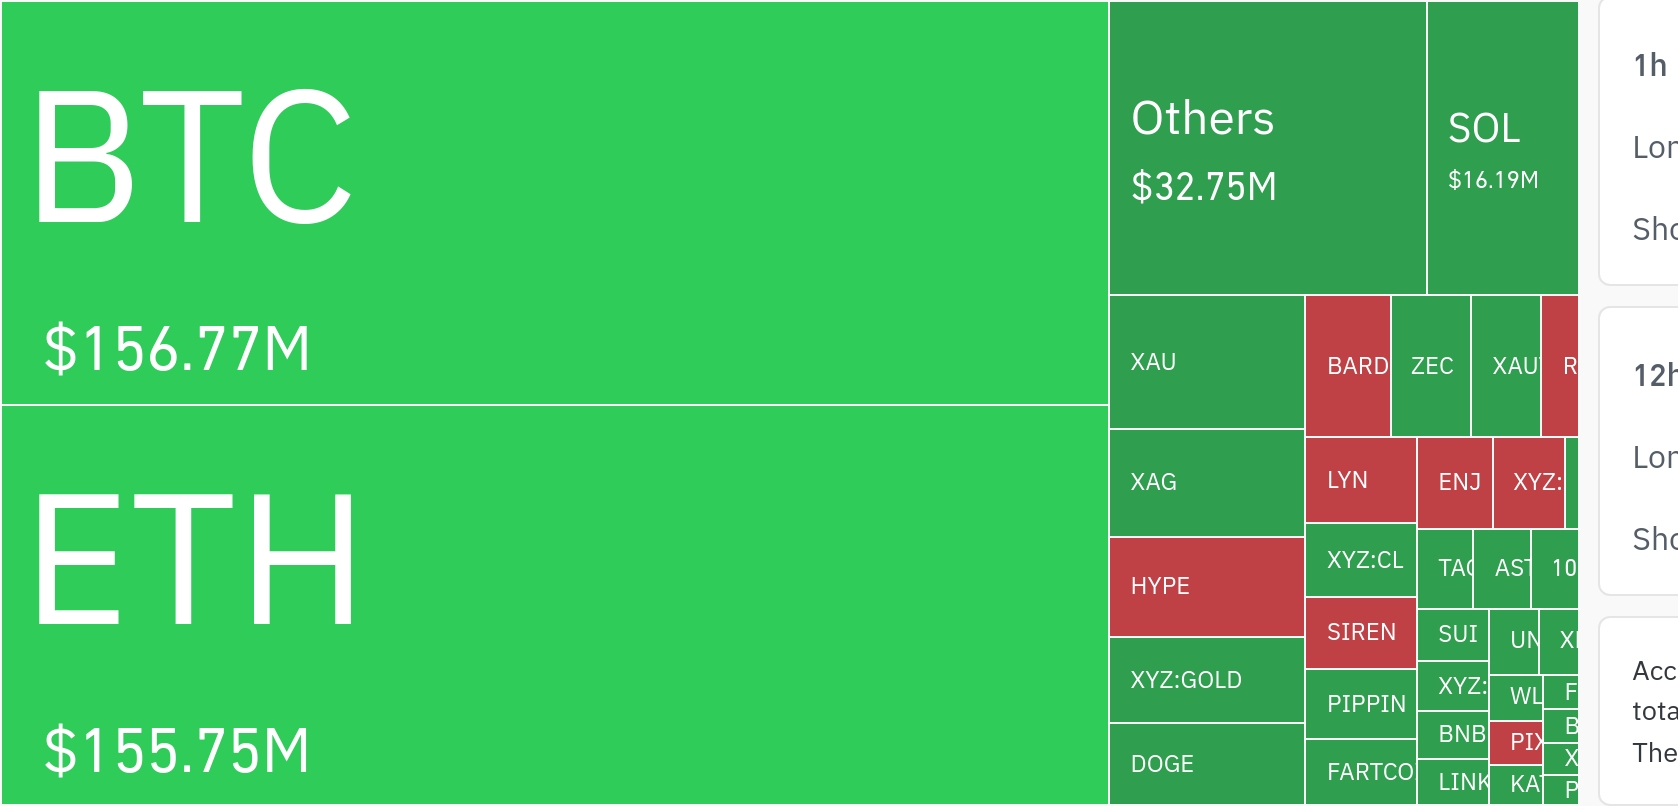Click the DOGE tile
This screenshot has height=806, width=1678.
pyautogui.click(x=1206, y=764)
